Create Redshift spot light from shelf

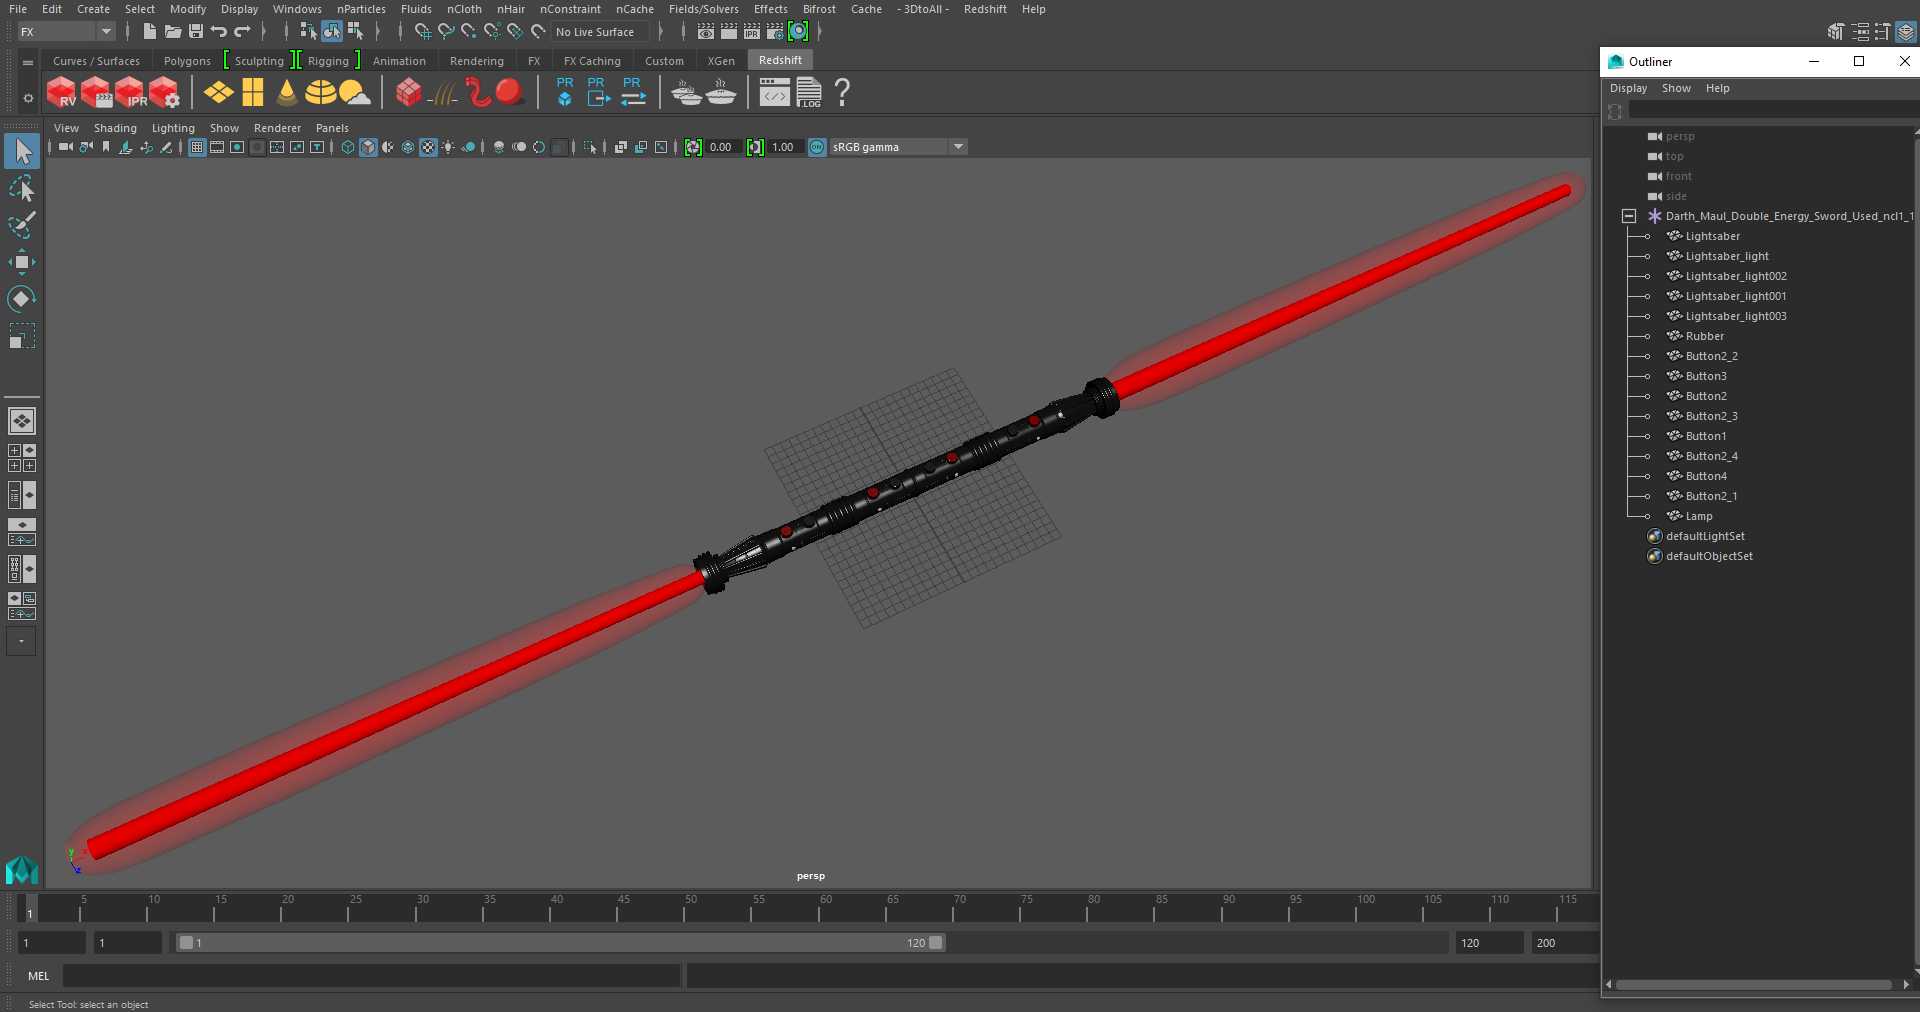[287, 93]
